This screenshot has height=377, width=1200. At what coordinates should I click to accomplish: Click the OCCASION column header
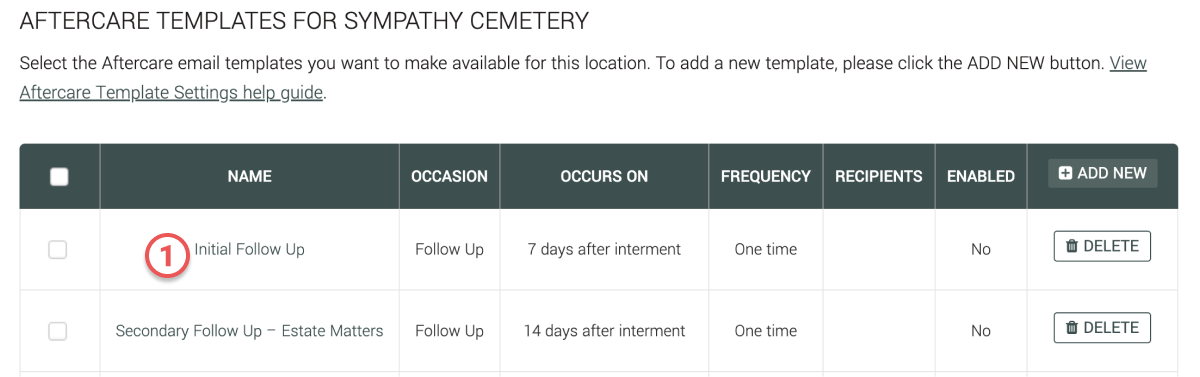click(x=450, y=176)
